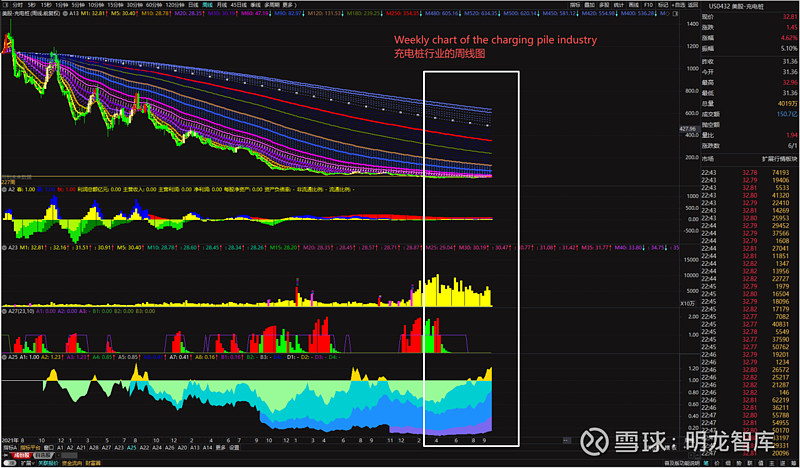Click the A13 indicator settings icon on main chart

click(64, 12)
